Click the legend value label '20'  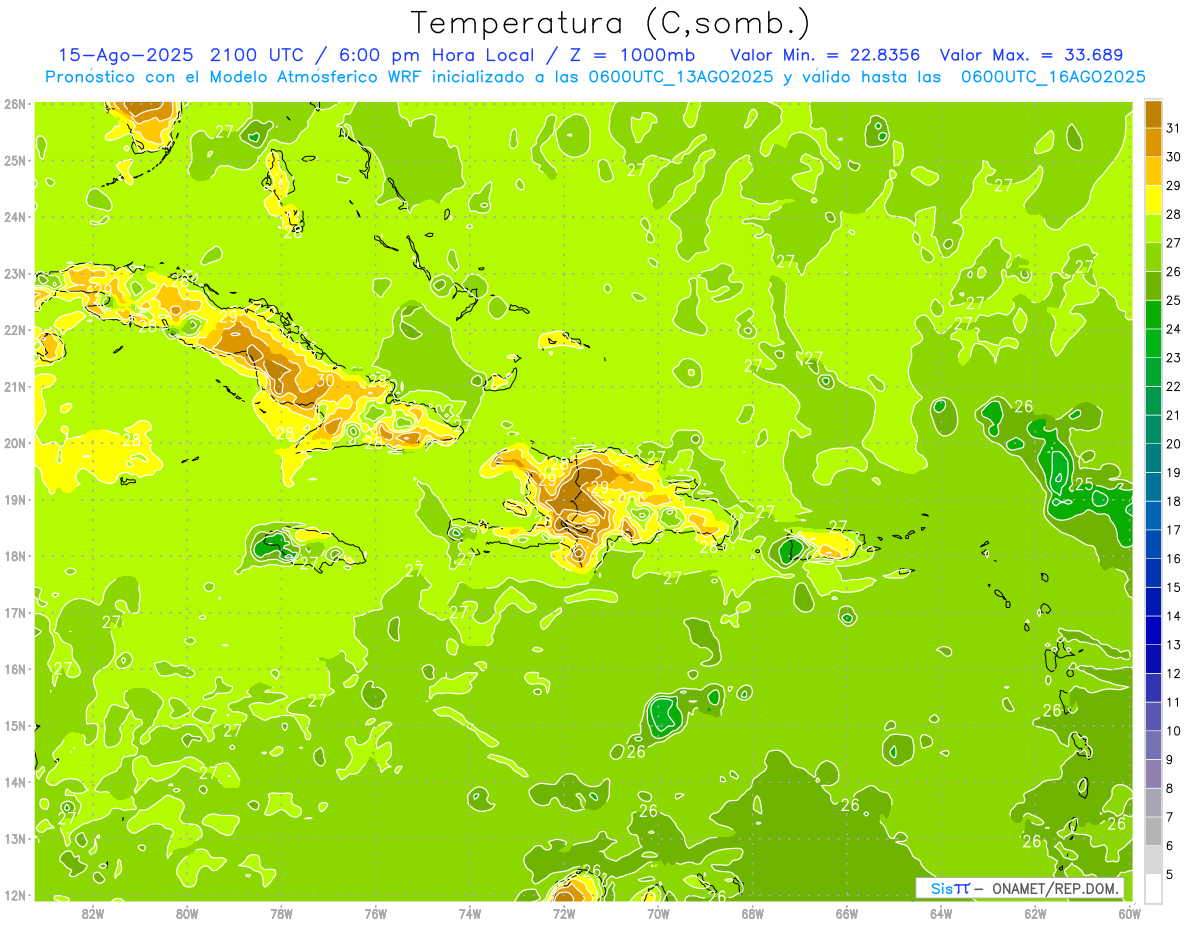pyautogui.click(x=1173, y=444)
